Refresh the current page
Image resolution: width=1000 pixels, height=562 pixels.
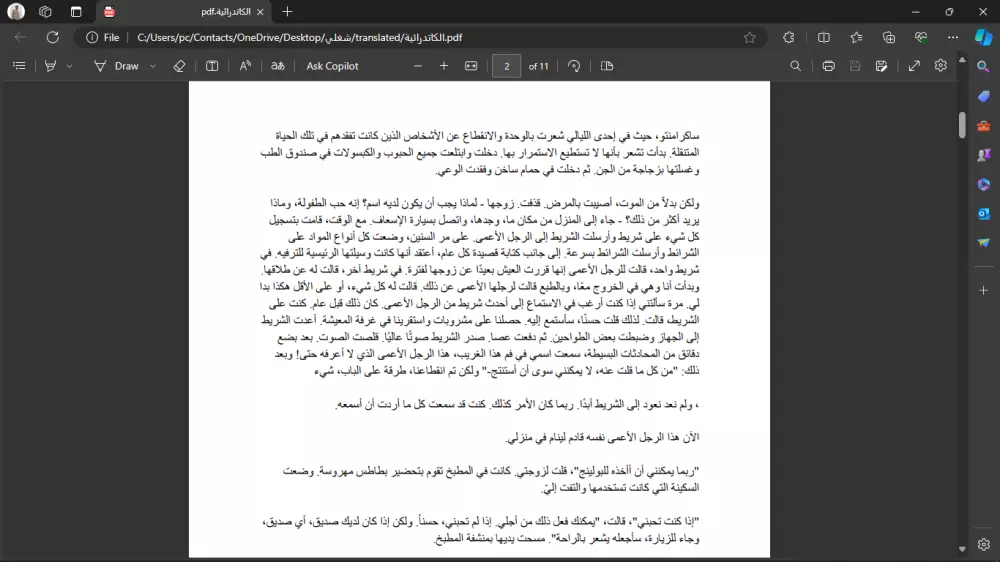[x=53, y=38]
